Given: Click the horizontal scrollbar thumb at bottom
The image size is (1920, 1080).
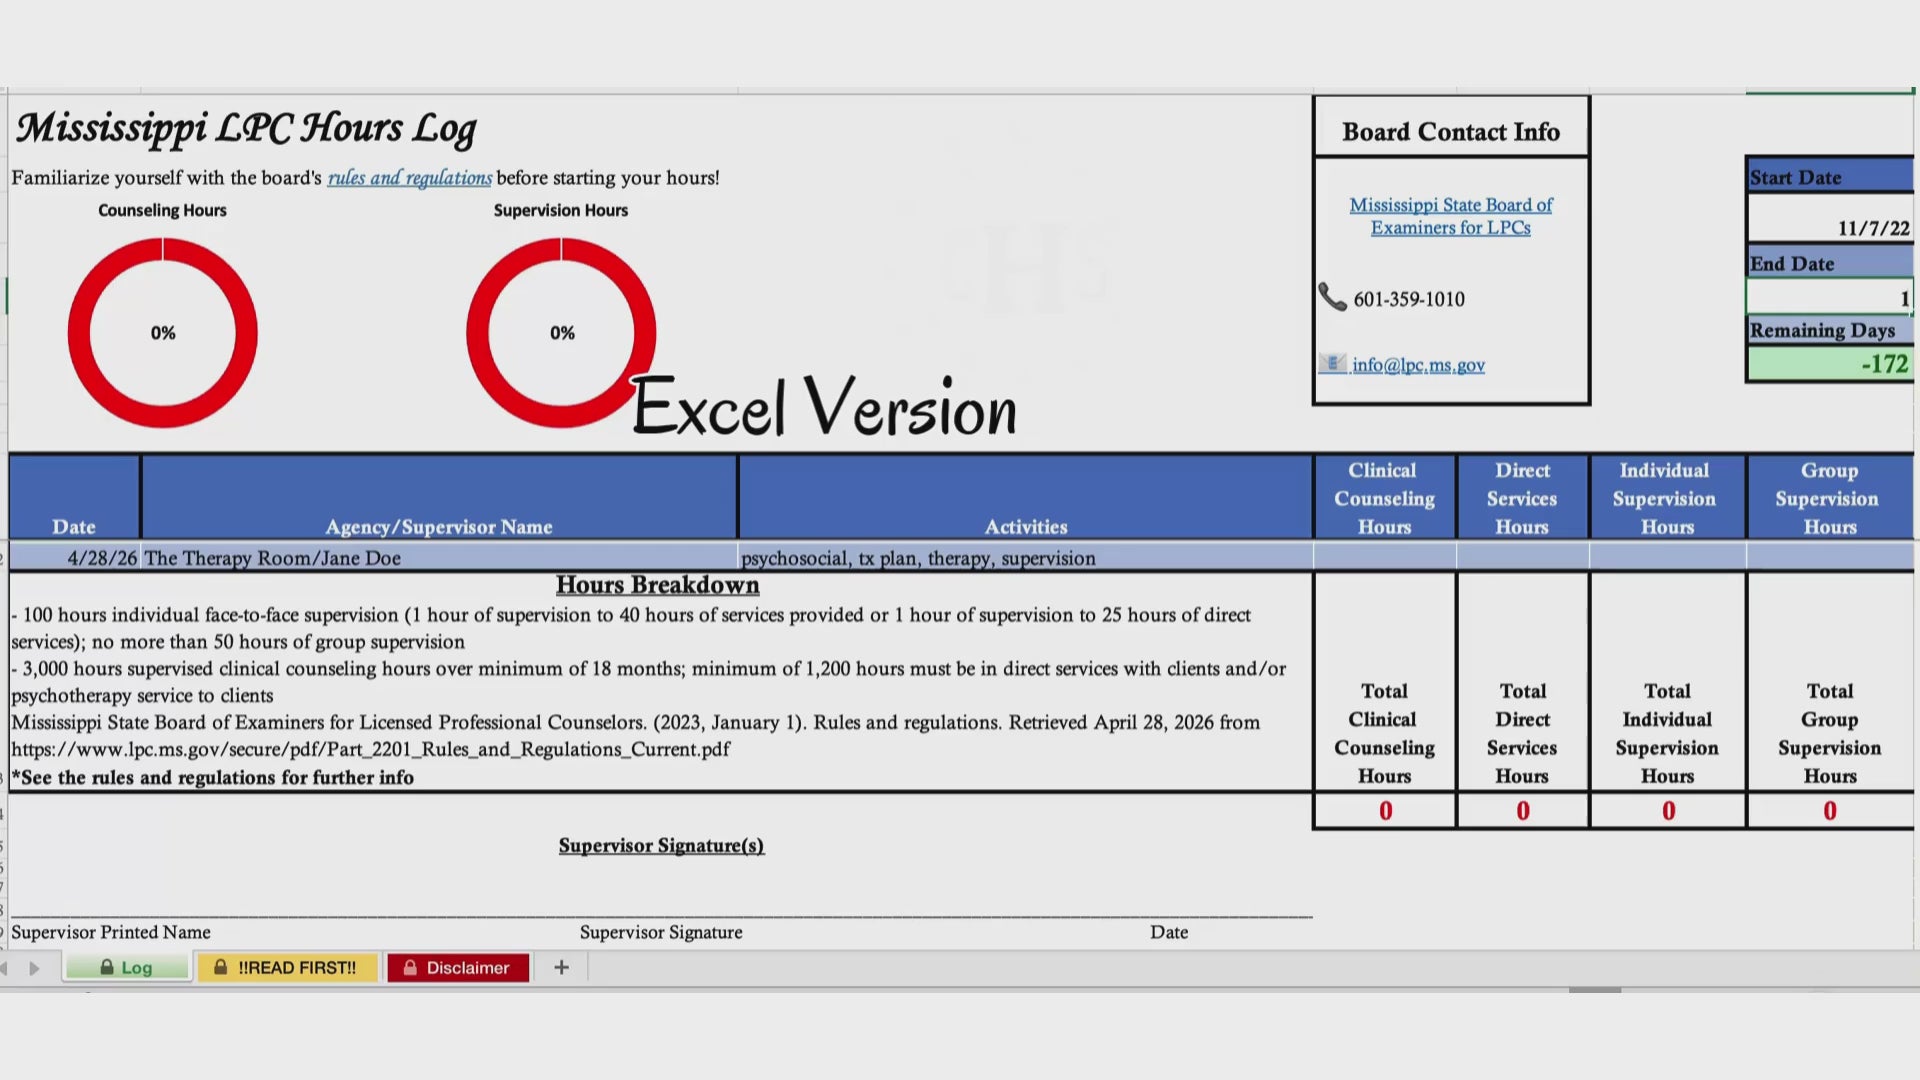Looking at the screenshot, I should [1595, 990].
